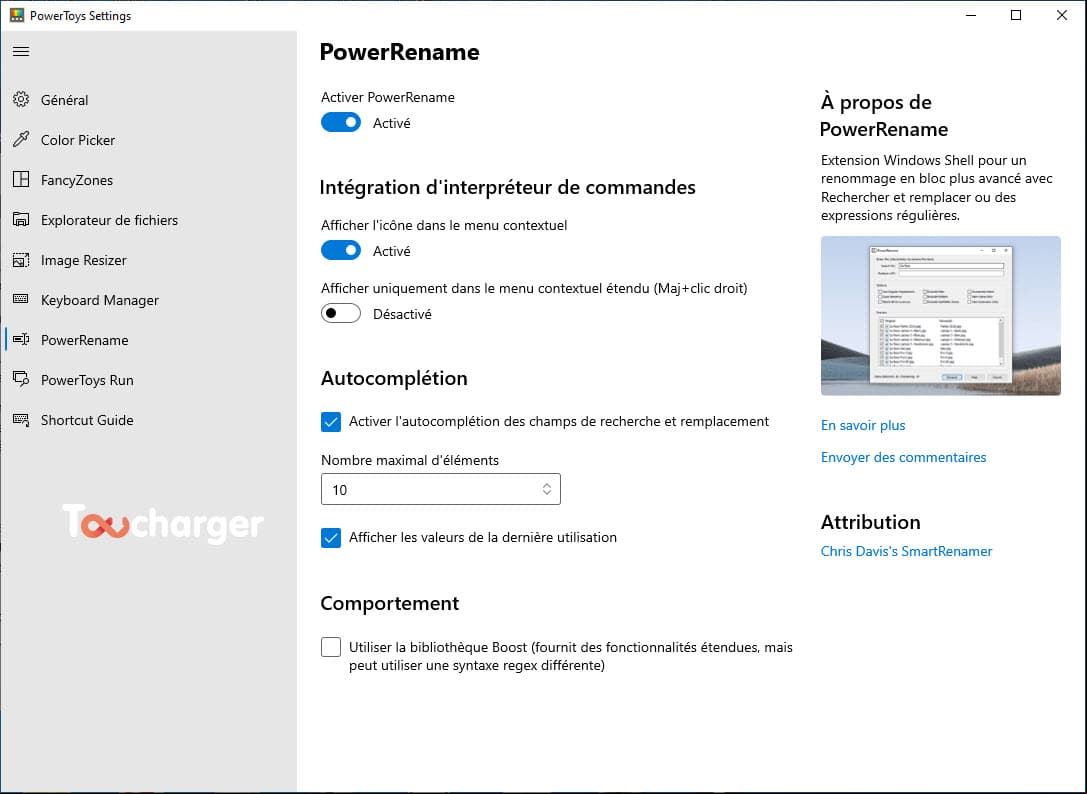Screen dimensions: 1087x794
Task: Click the 'Comportement' section heading
Action: (x=390, y=603)
